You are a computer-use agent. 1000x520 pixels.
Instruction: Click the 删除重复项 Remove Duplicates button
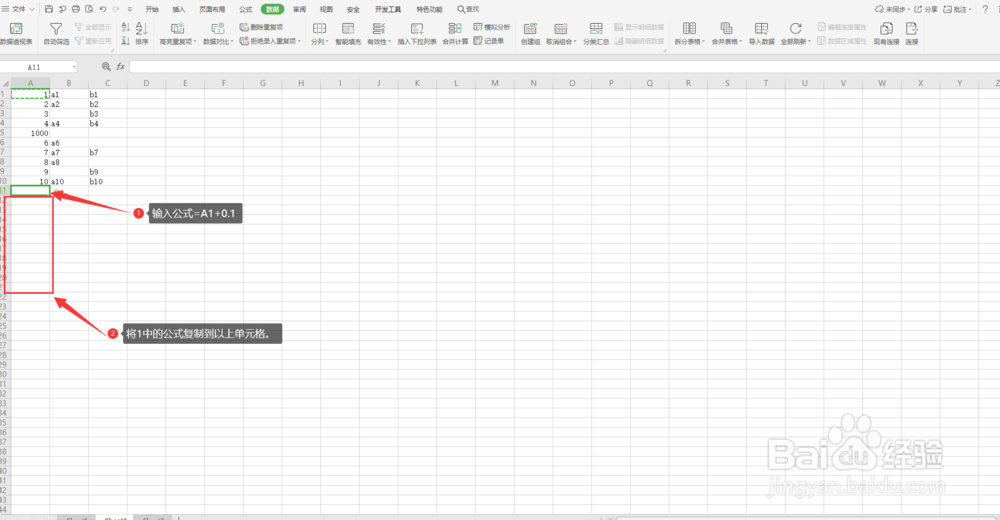[261, 27]
